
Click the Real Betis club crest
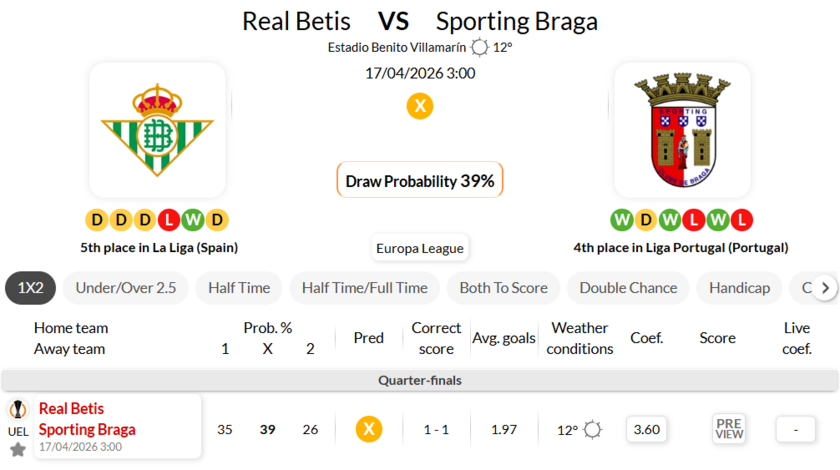[157, 130]
